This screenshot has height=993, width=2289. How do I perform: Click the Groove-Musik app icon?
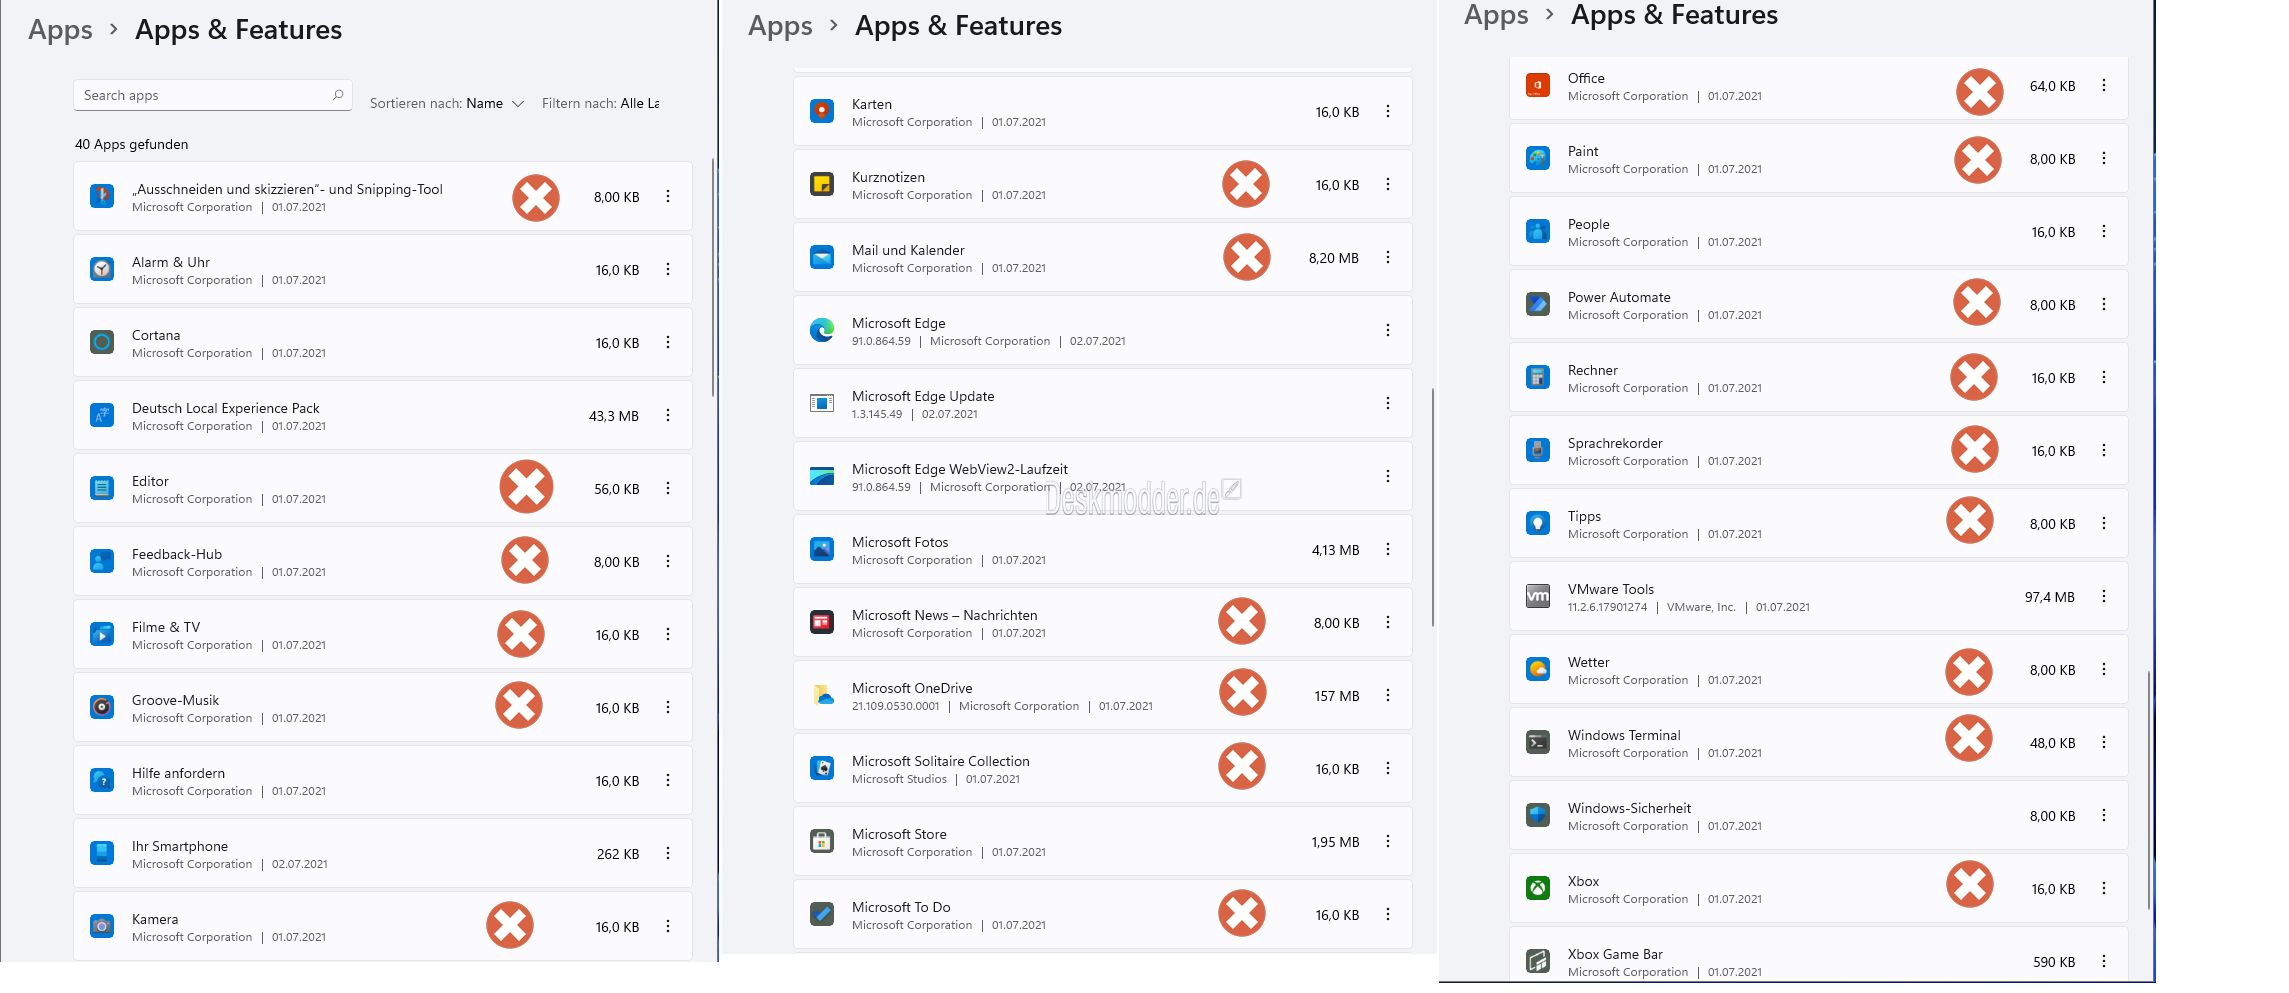(x=102, y=707)
